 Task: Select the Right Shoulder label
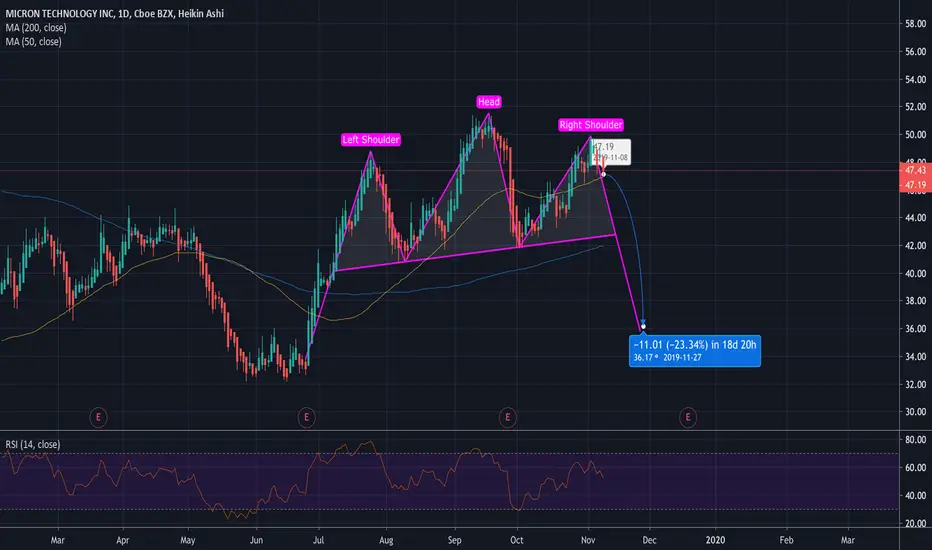(x=590, y=125)
